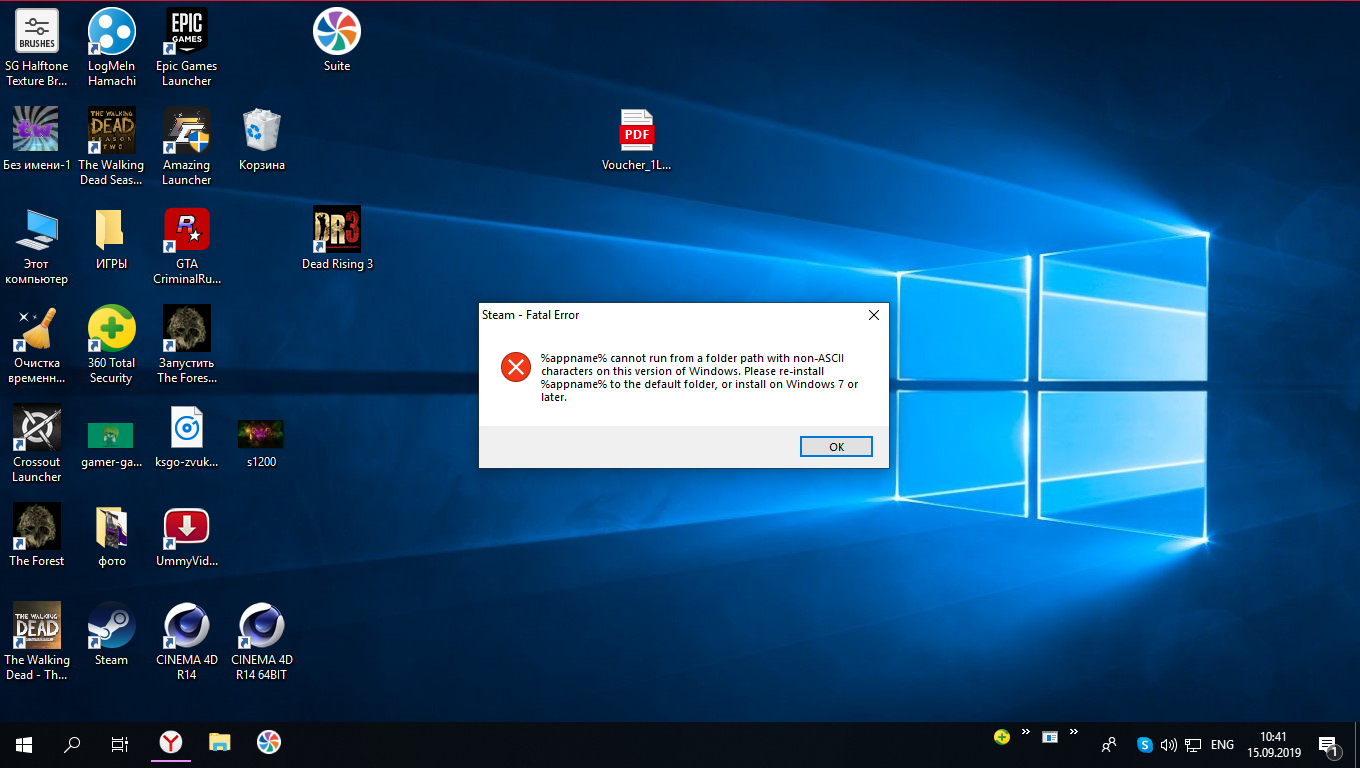Viewport: 1360px width, 768px height.
Task: Select the UmmyVideo downloader shortcut
Action: [x=187, y=535]
